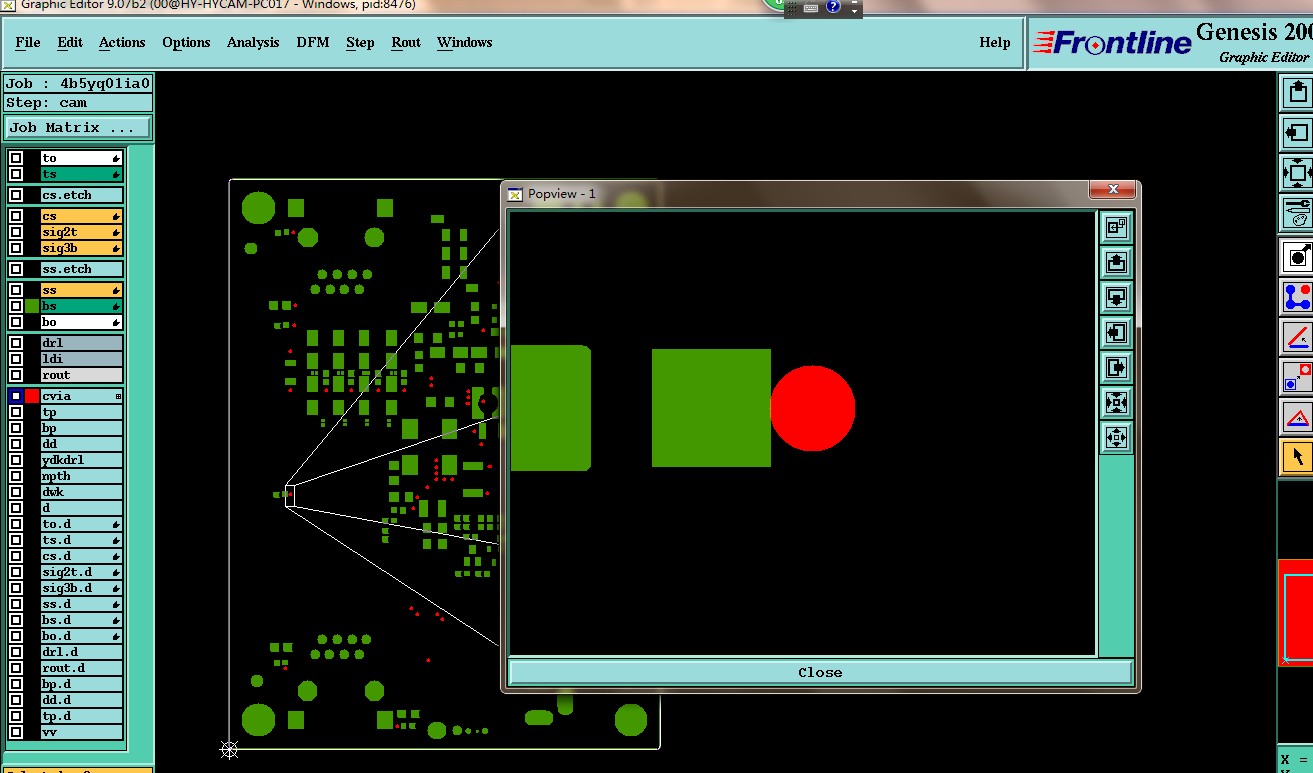This screenshot has height=773, width=1313.
Task: Select the add feature pad tool
Action: [1298, 256]
